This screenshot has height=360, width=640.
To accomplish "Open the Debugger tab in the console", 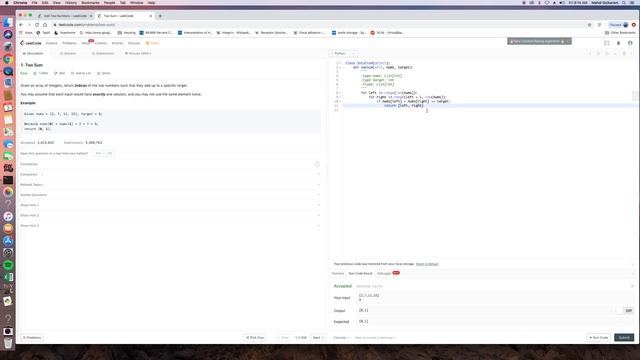I will pos(384,273).
